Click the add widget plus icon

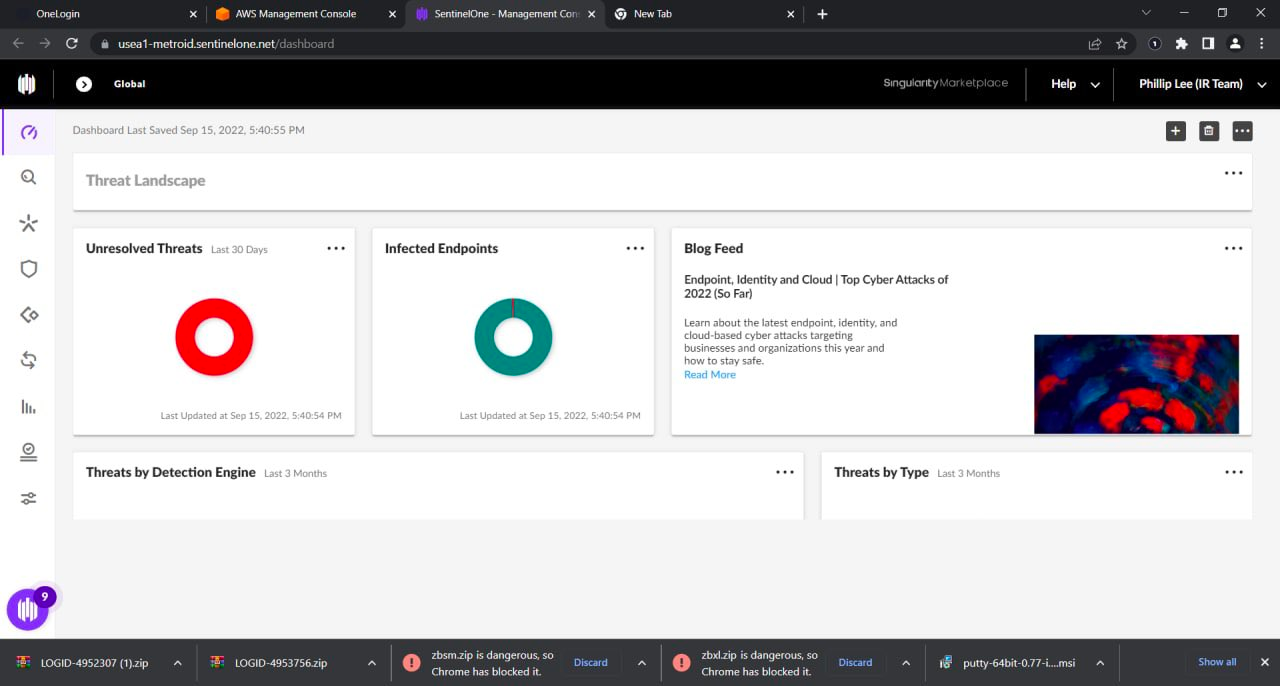coord(1175,130)
